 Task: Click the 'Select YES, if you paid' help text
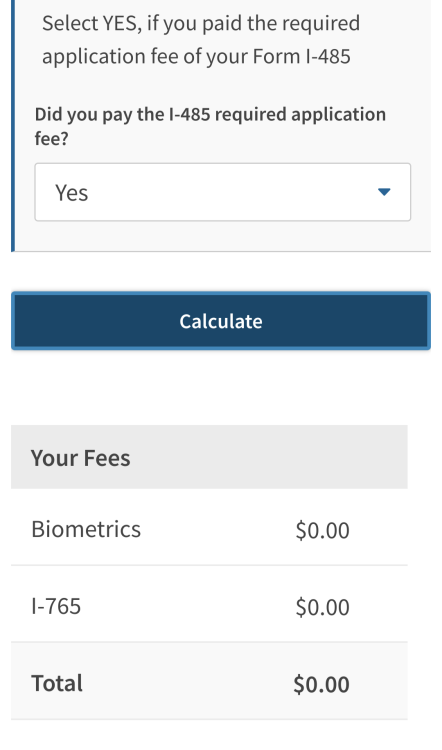[201, 23]
